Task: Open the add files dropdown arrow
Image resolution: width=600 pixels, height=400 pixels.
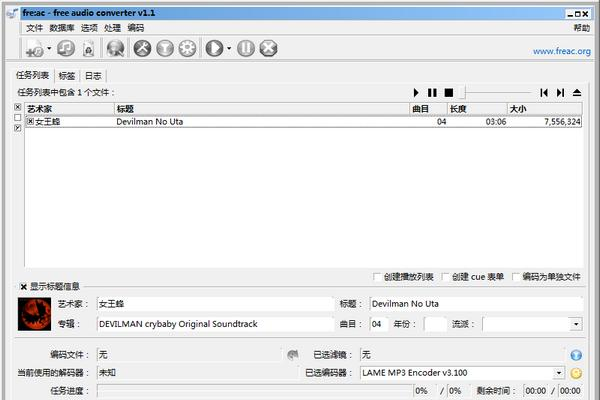Action: (x=49, y=48)
